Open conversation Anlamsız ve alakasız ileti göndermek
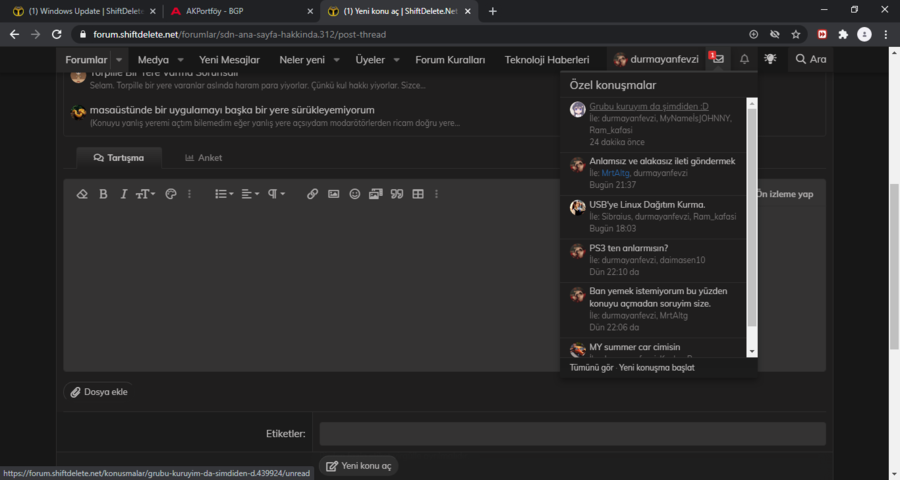This screenshot has width=900, height=480. [x=662, y=161]
